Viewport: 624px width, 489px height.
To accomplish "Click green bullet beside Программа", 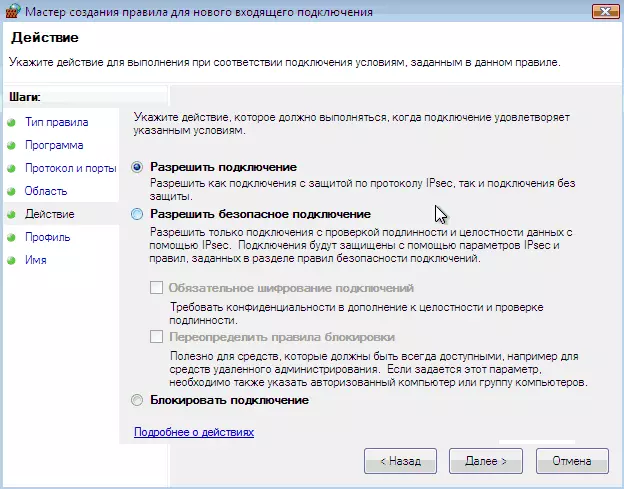I will [x=11, y=145].
